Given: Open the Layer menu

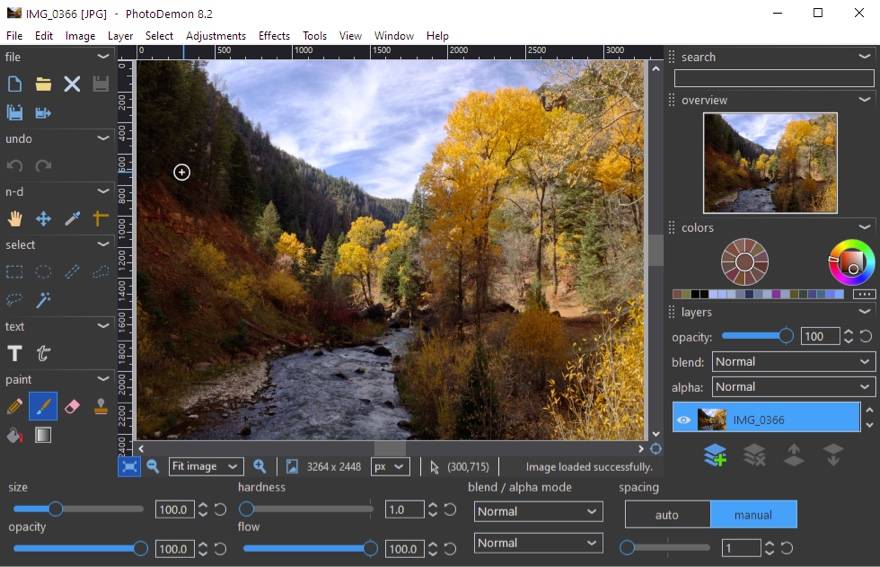Looking at the screenshot, I should click(x=120, y=35).
